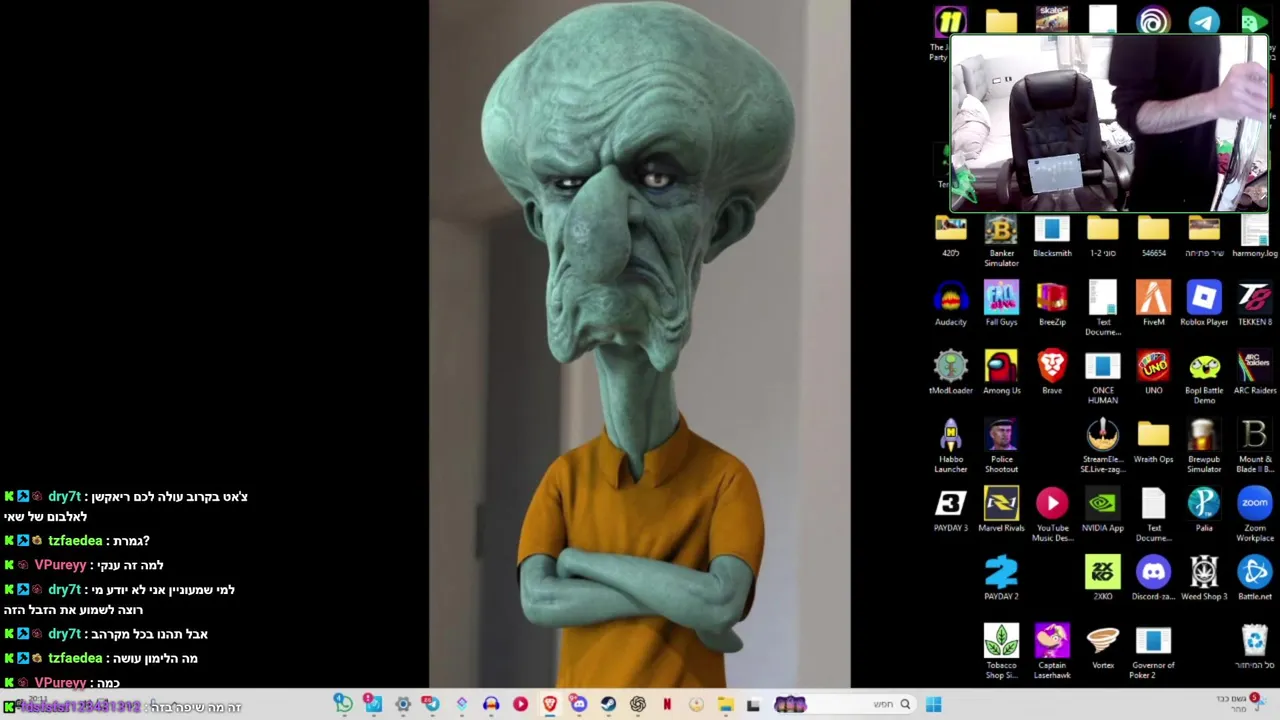Open the tModLoader desktop shortcut
The height and width of the screenshot is (720, 1280).
pos(951,373)
